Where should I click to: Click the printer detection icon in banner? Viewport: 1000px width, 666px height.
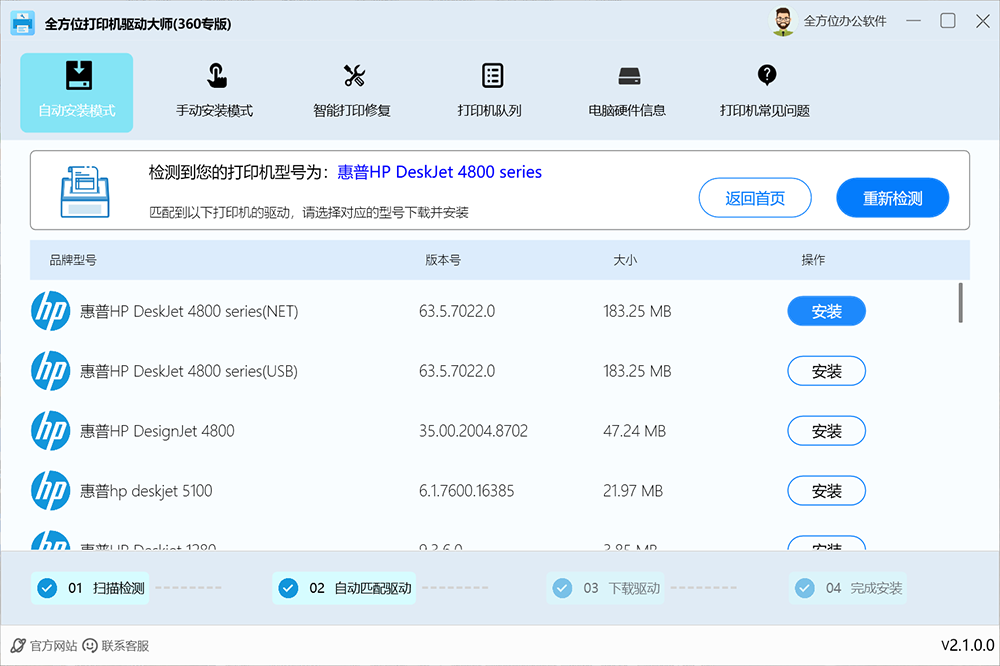point(85,189)
